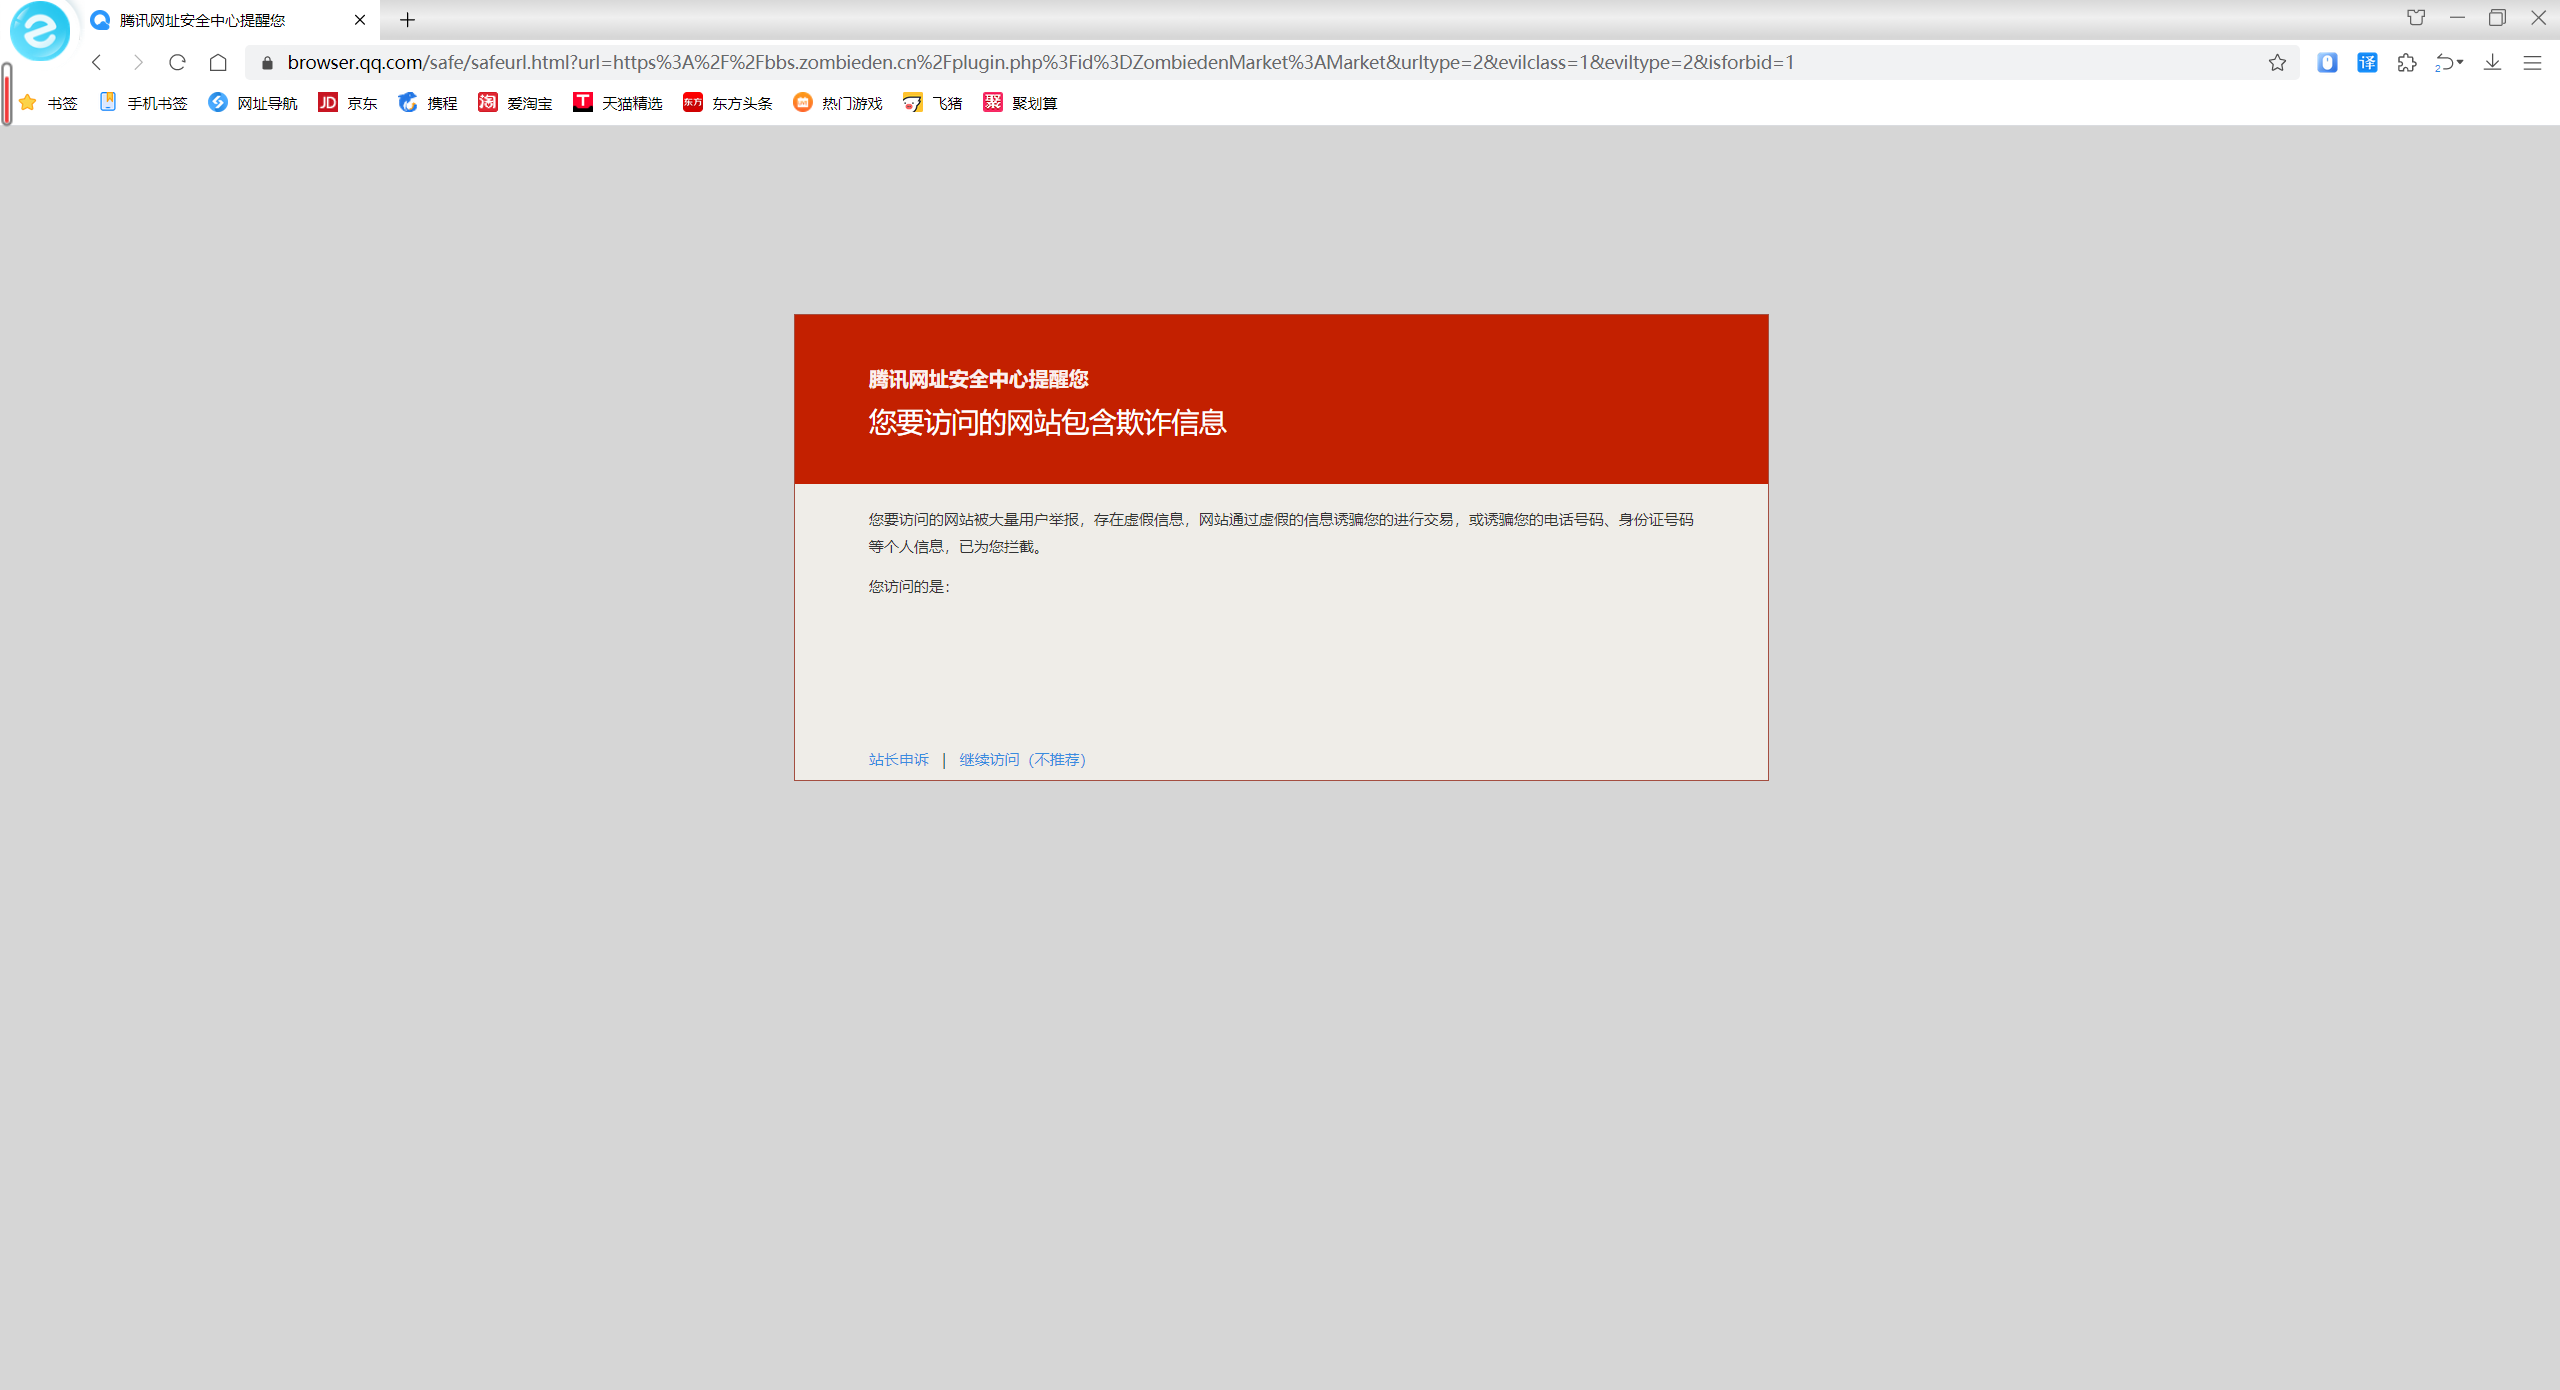2560x1390 pixels.
Task: Click the blue translate (译) extension icon
Action: pyautogui.click(x=2367, y=63)
